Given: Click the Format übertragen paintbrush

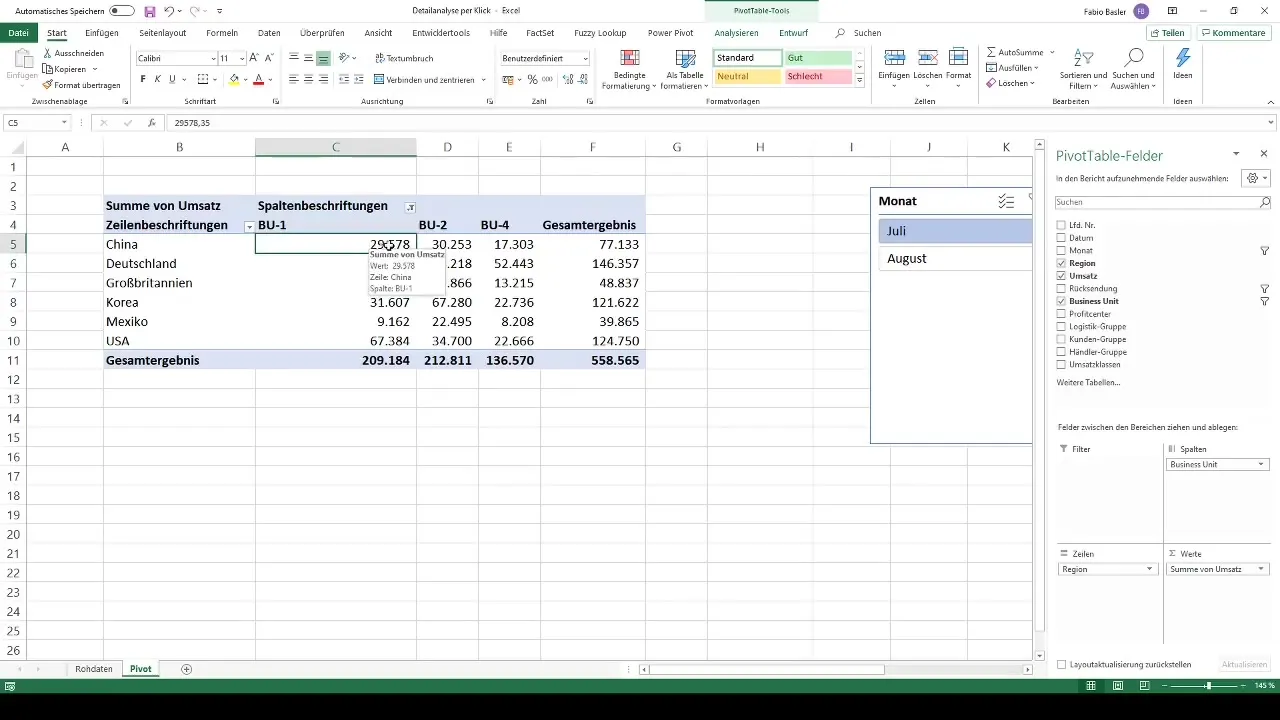Looking at the screenshot, I should 47,85.
